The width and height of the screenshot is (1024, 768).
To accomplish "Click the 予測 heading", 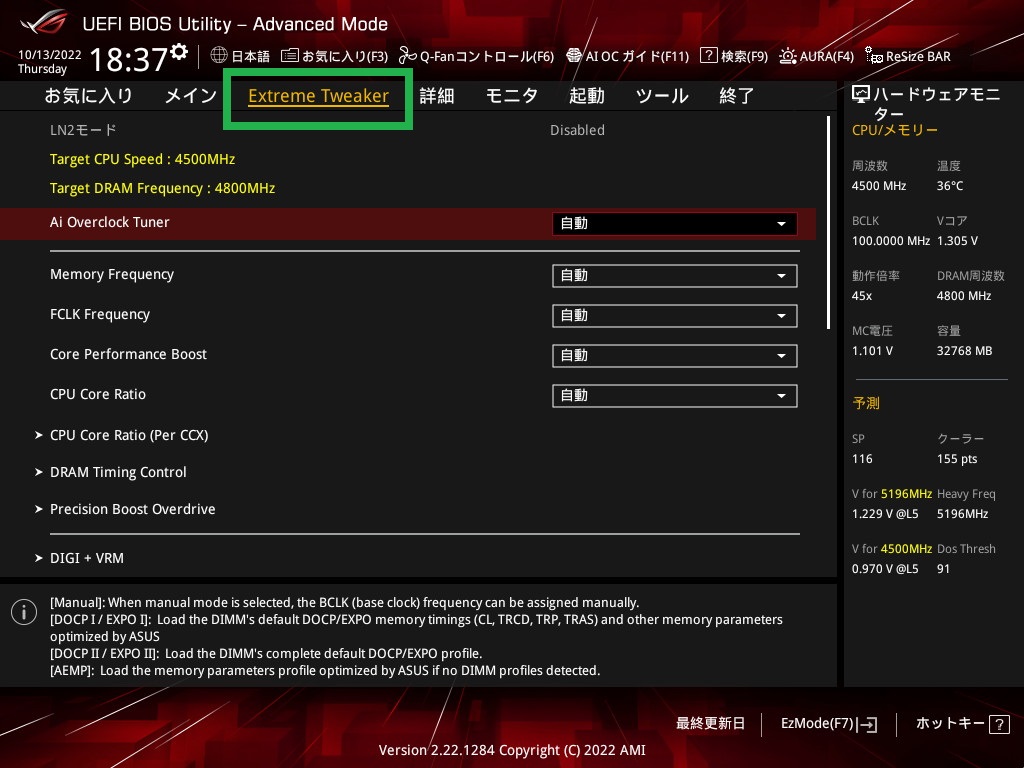I will pyautogui.click(x=866, y=403).
